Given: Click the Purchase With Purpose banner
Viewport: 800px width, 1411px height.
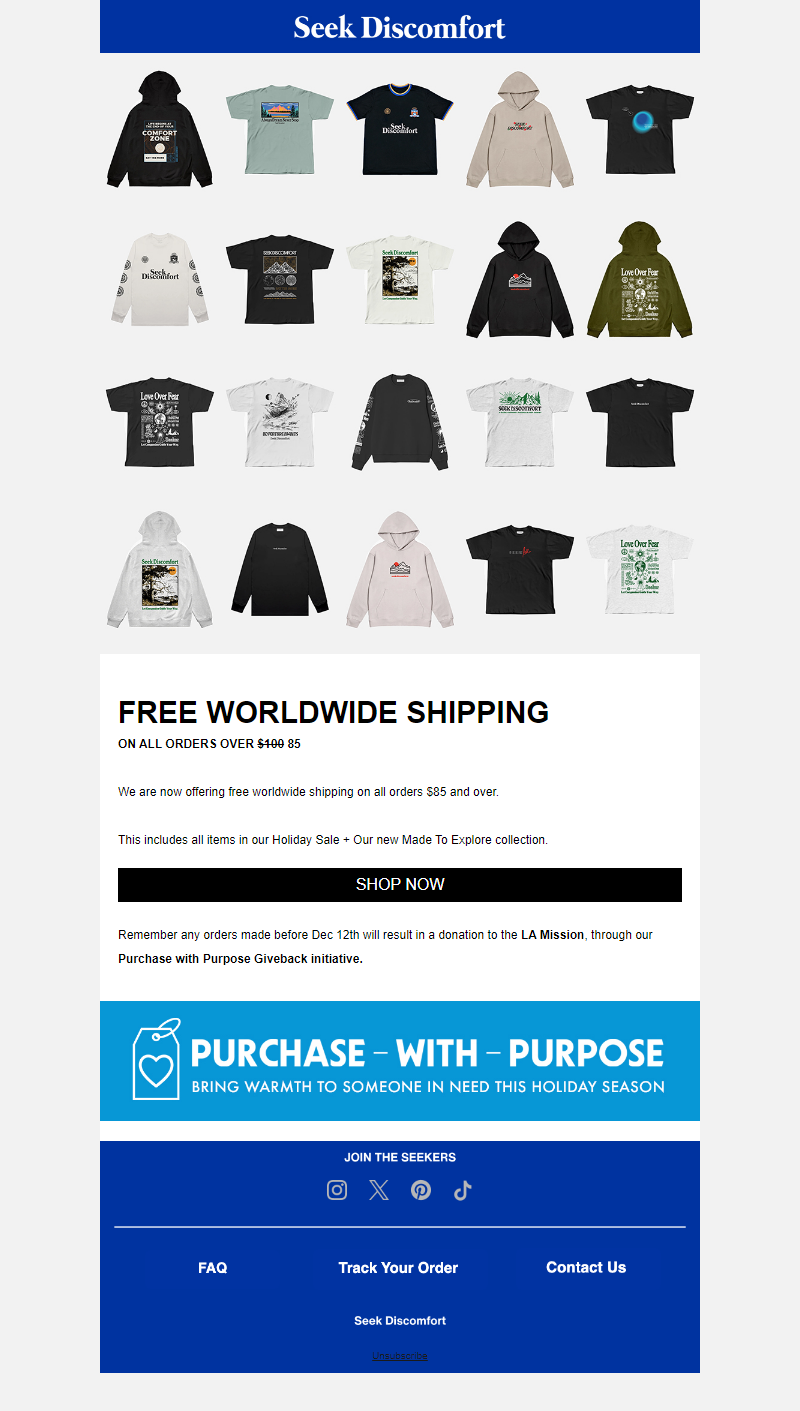Looking at the screenshot, I should click(x=400, y=1061).
